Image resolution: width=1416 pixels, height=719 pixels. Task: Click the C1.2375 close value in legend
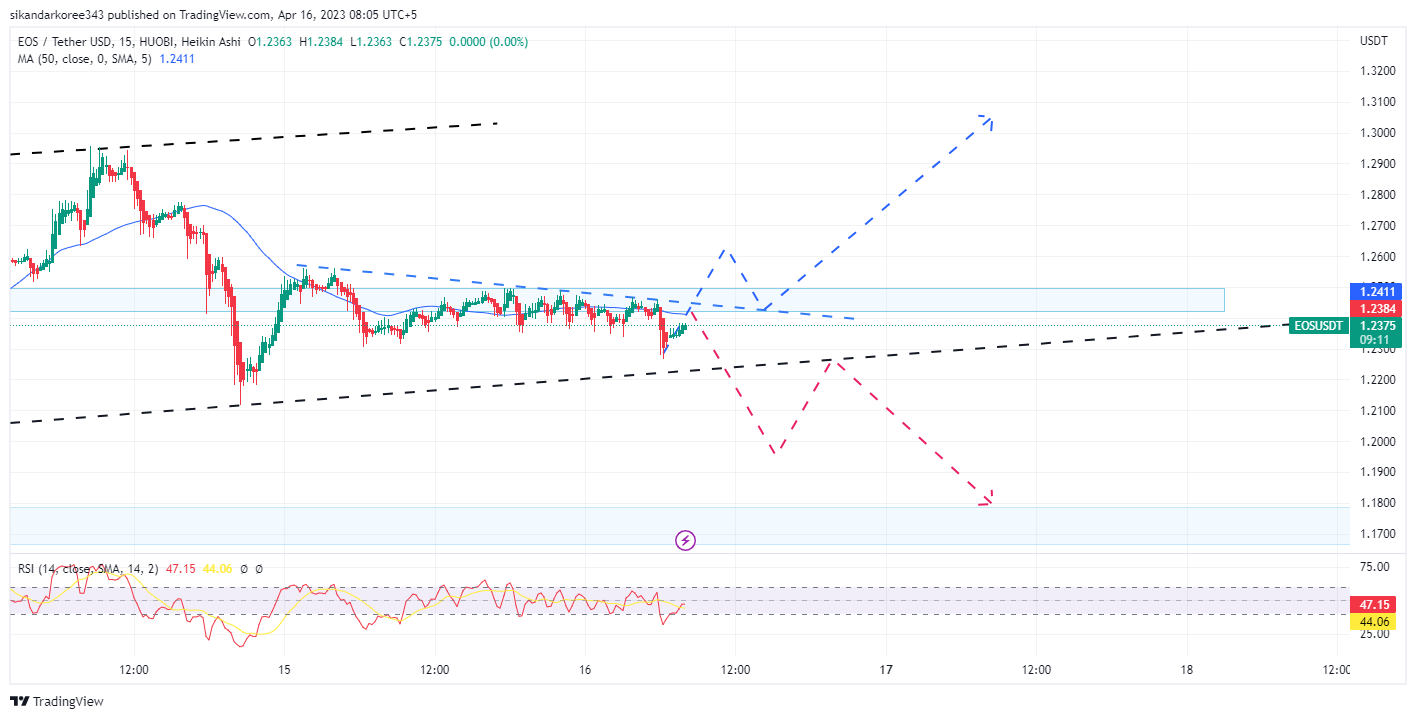[421, 42]
